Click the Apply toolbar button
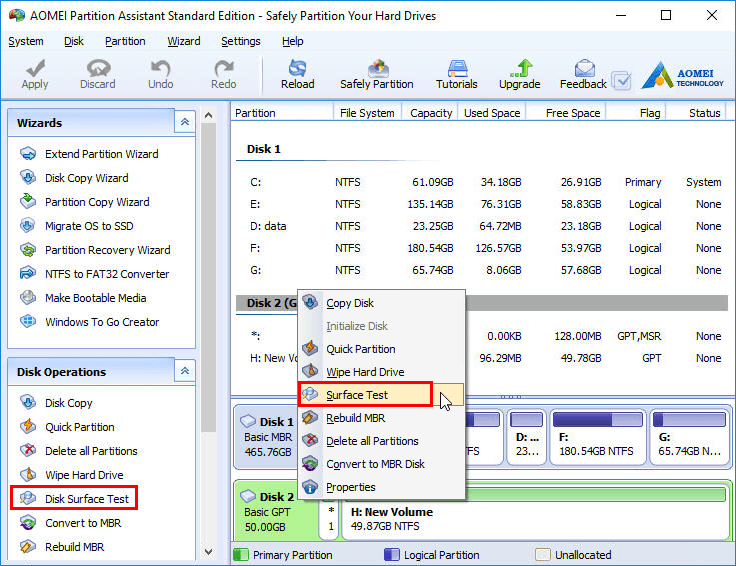 pos(35,75)
